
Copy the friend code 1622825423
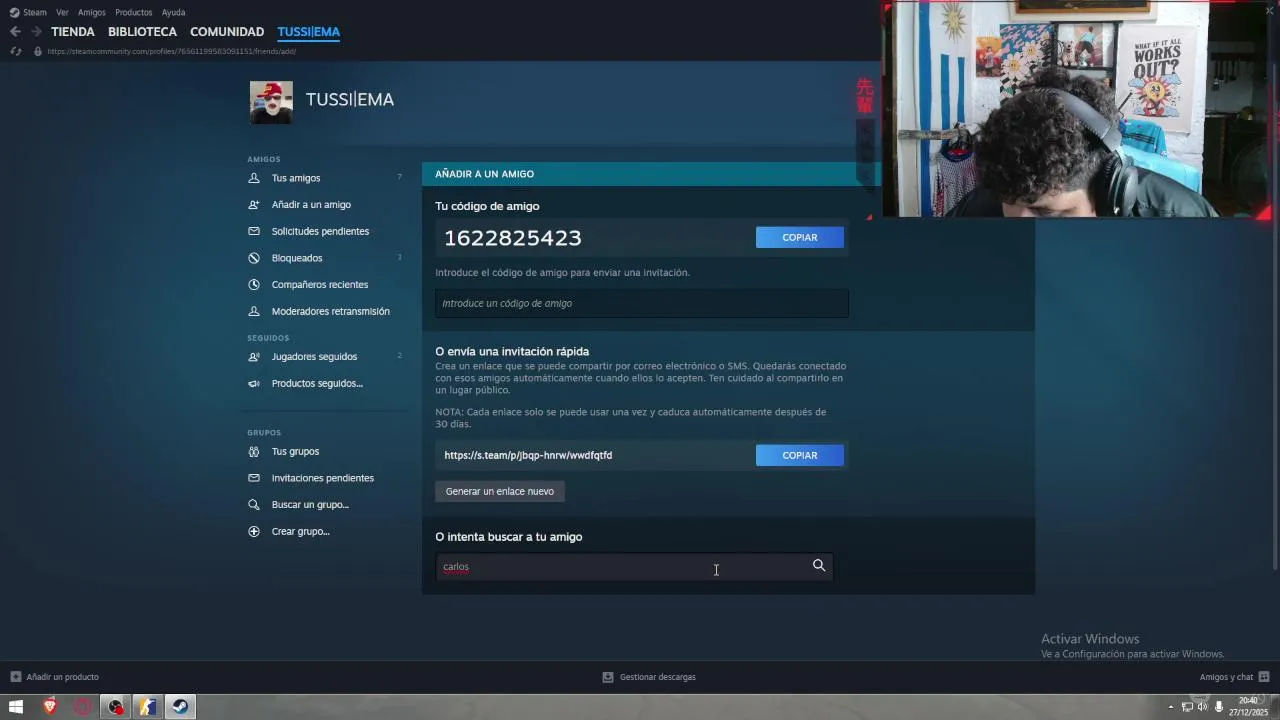pyautogui.click(x=800, y=237)
